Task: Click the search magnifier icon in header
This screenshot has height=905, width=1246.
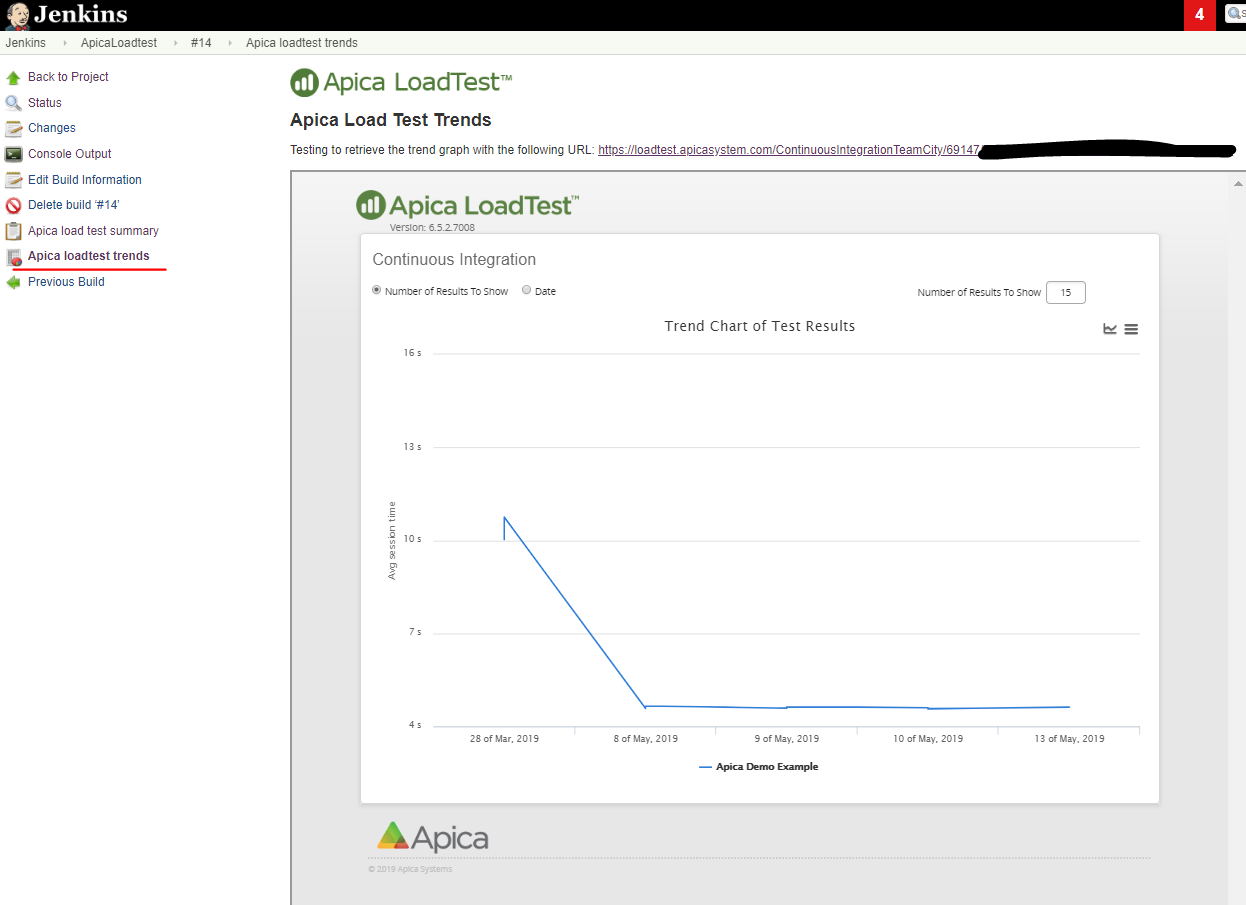Action: pyautogui.click(x=1232, y=14)
